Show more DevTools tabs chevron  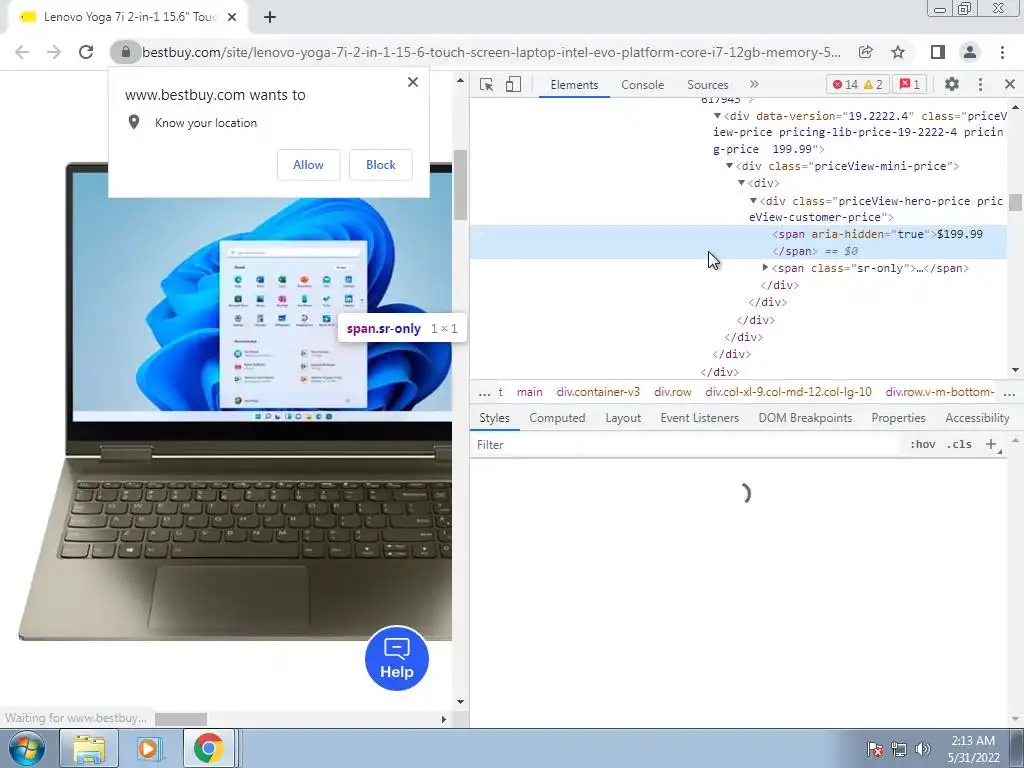[754, 84]
